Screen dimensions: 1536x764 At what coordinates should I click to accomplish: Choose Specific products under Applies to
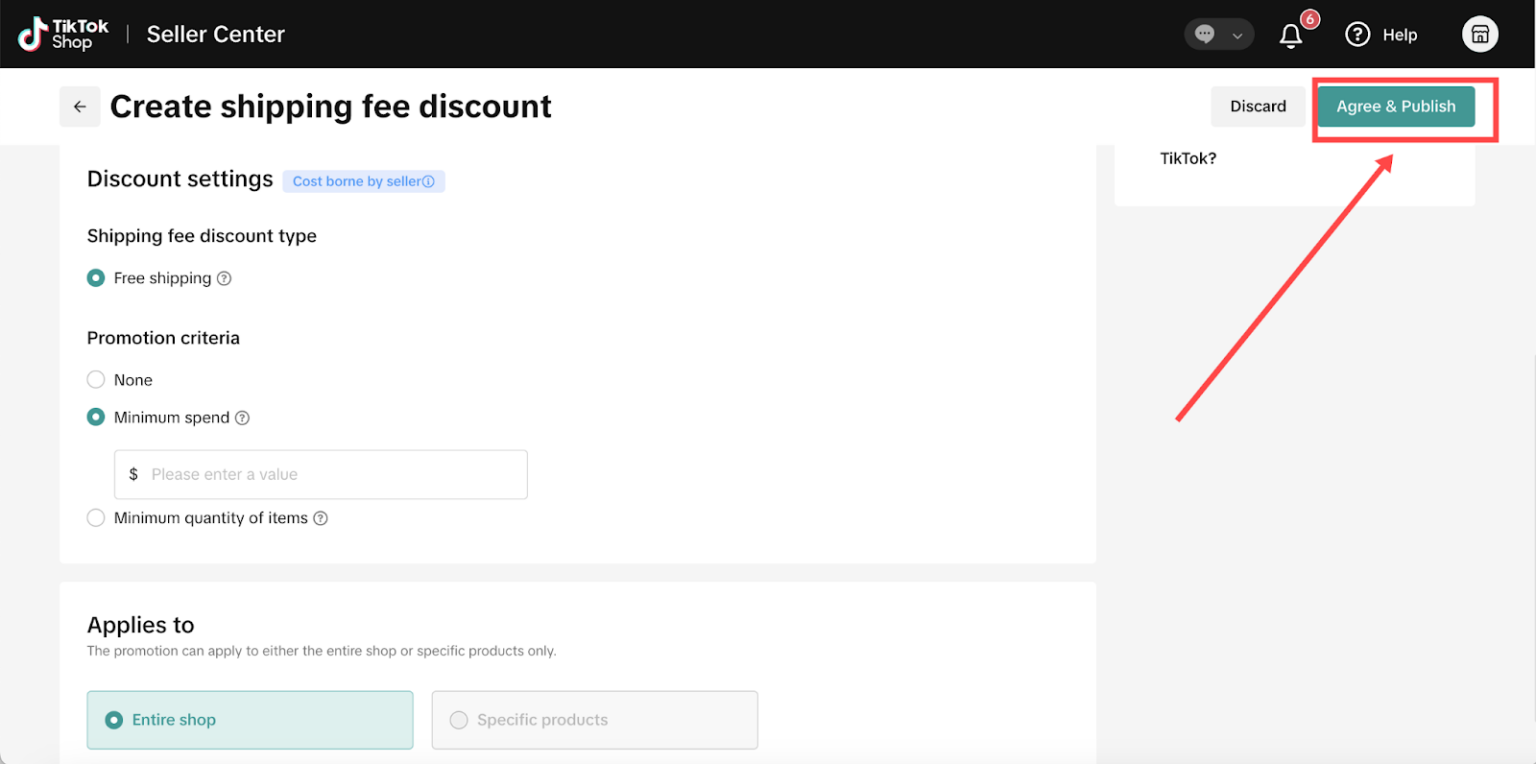click(594, 719)
